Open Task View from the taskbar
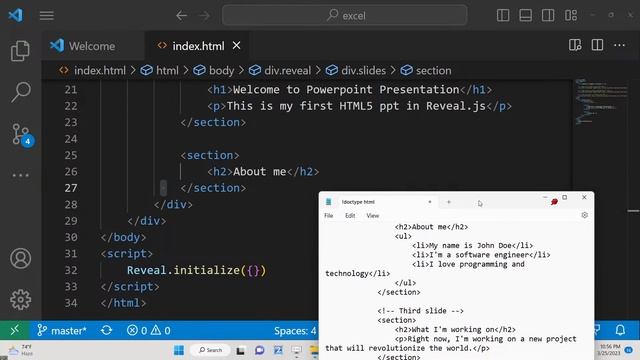640x360 pixels. point(240,350)
